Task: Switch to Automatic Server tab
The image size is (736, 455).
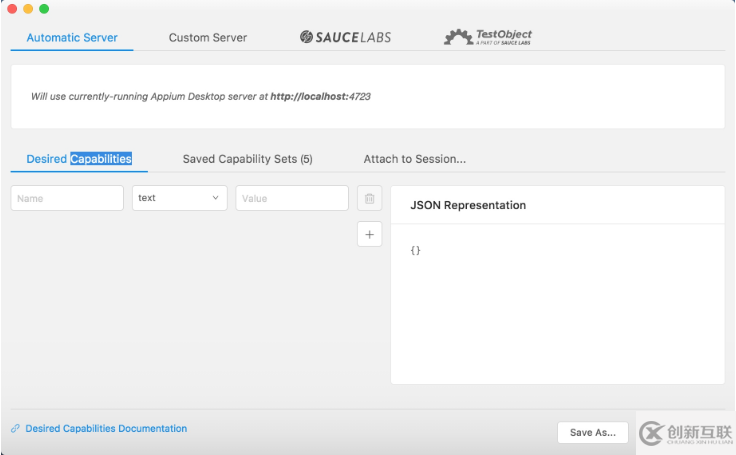Action: [x=72, y=38]
